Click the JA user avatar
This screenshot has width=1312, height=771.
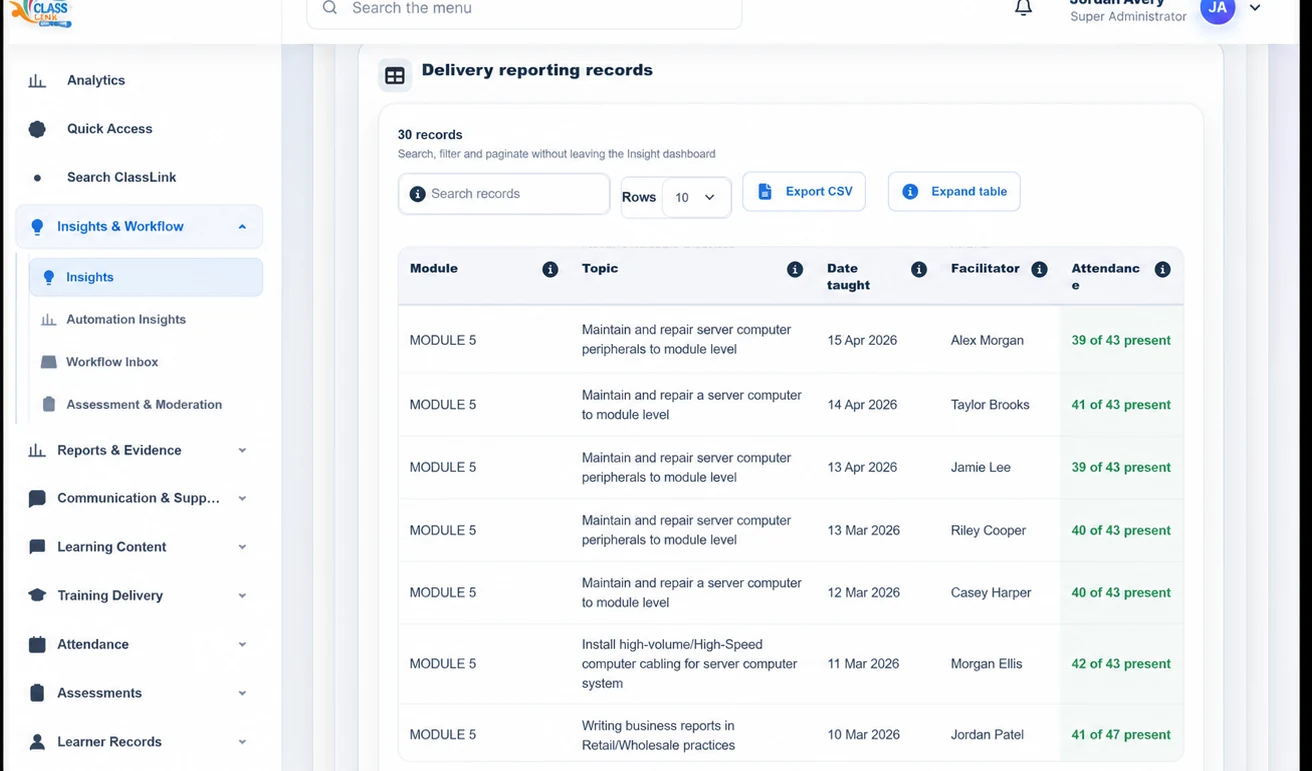click(1217, 8)
